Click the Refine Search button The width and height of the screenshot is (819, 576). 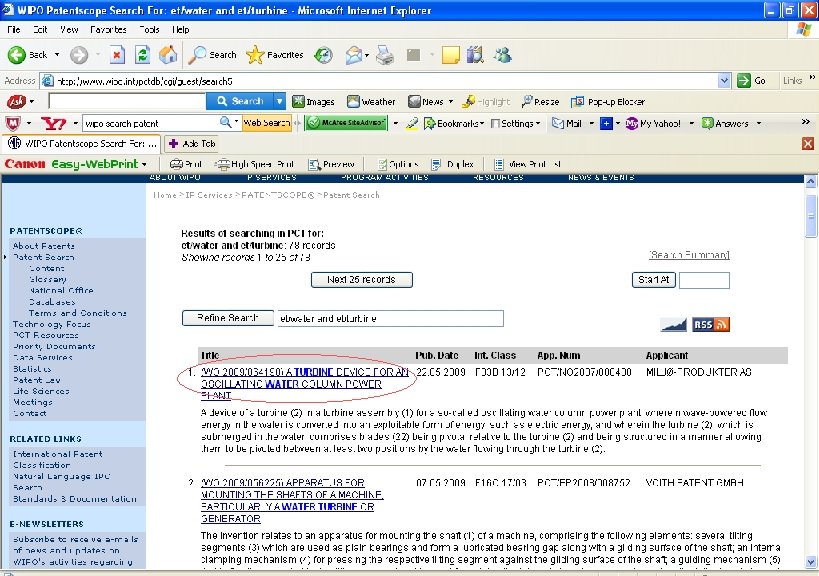pyautogui.click(x=227, y=318)
